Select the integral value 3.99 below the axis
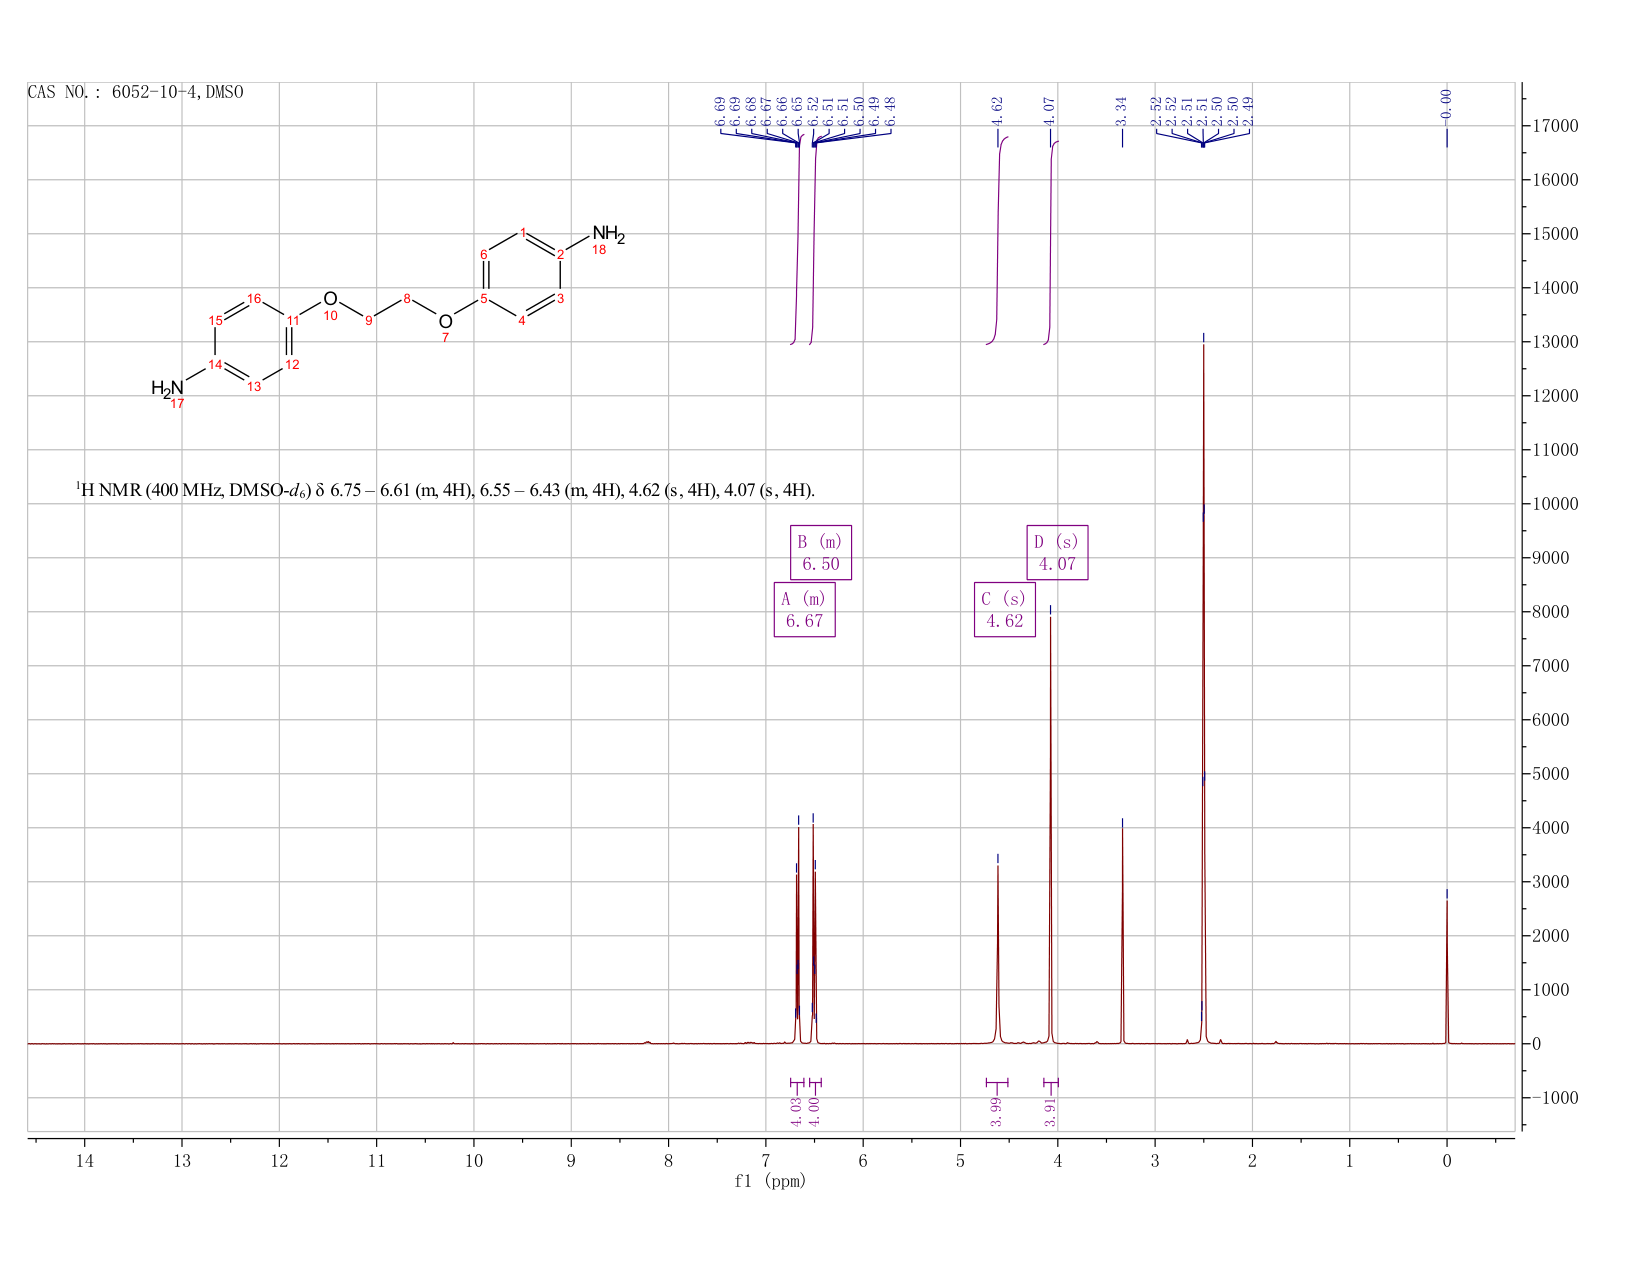This screenshot has width=1650, height=1275. click(996, 1111)
